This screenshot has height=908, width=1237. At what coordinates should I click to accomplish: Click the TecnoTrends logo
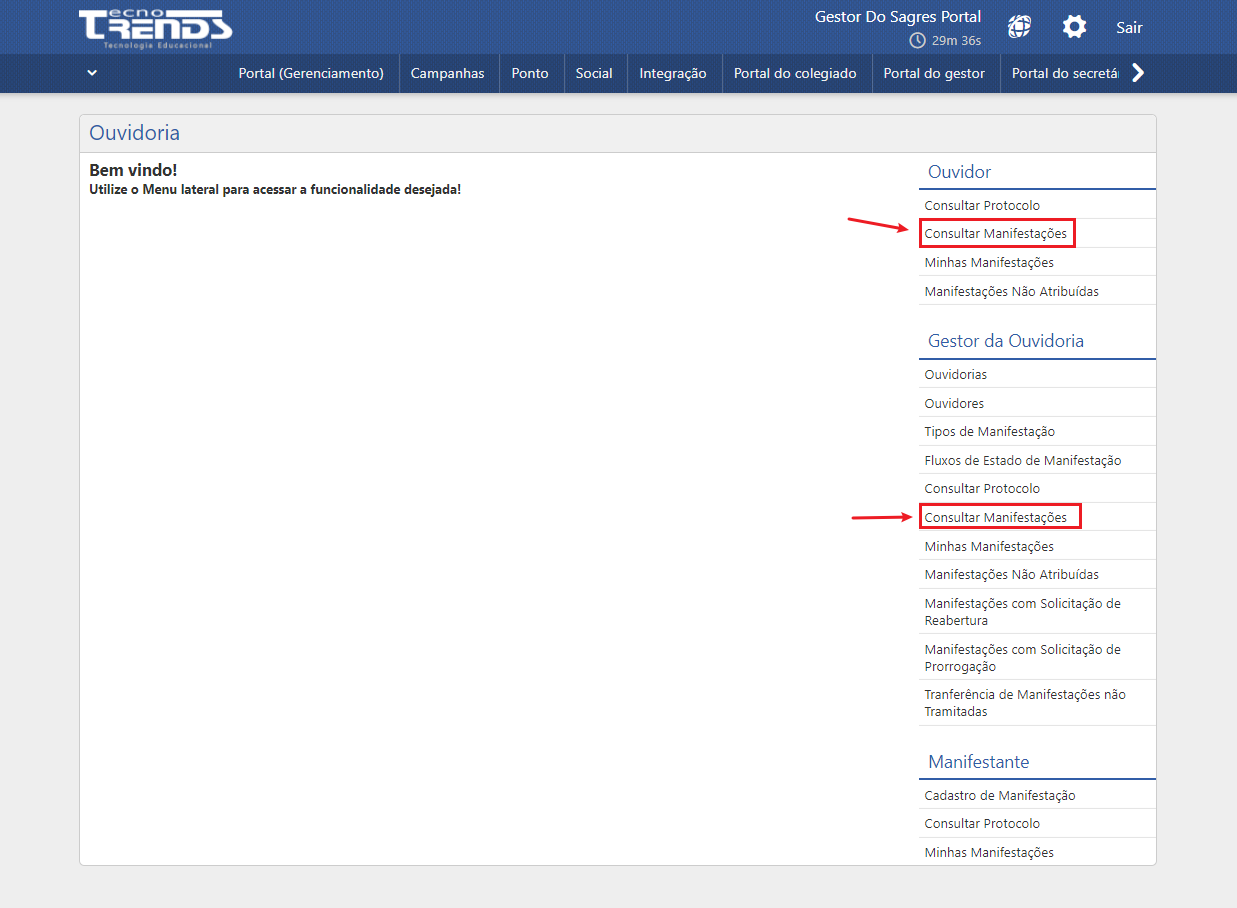(x=155, y=27)
